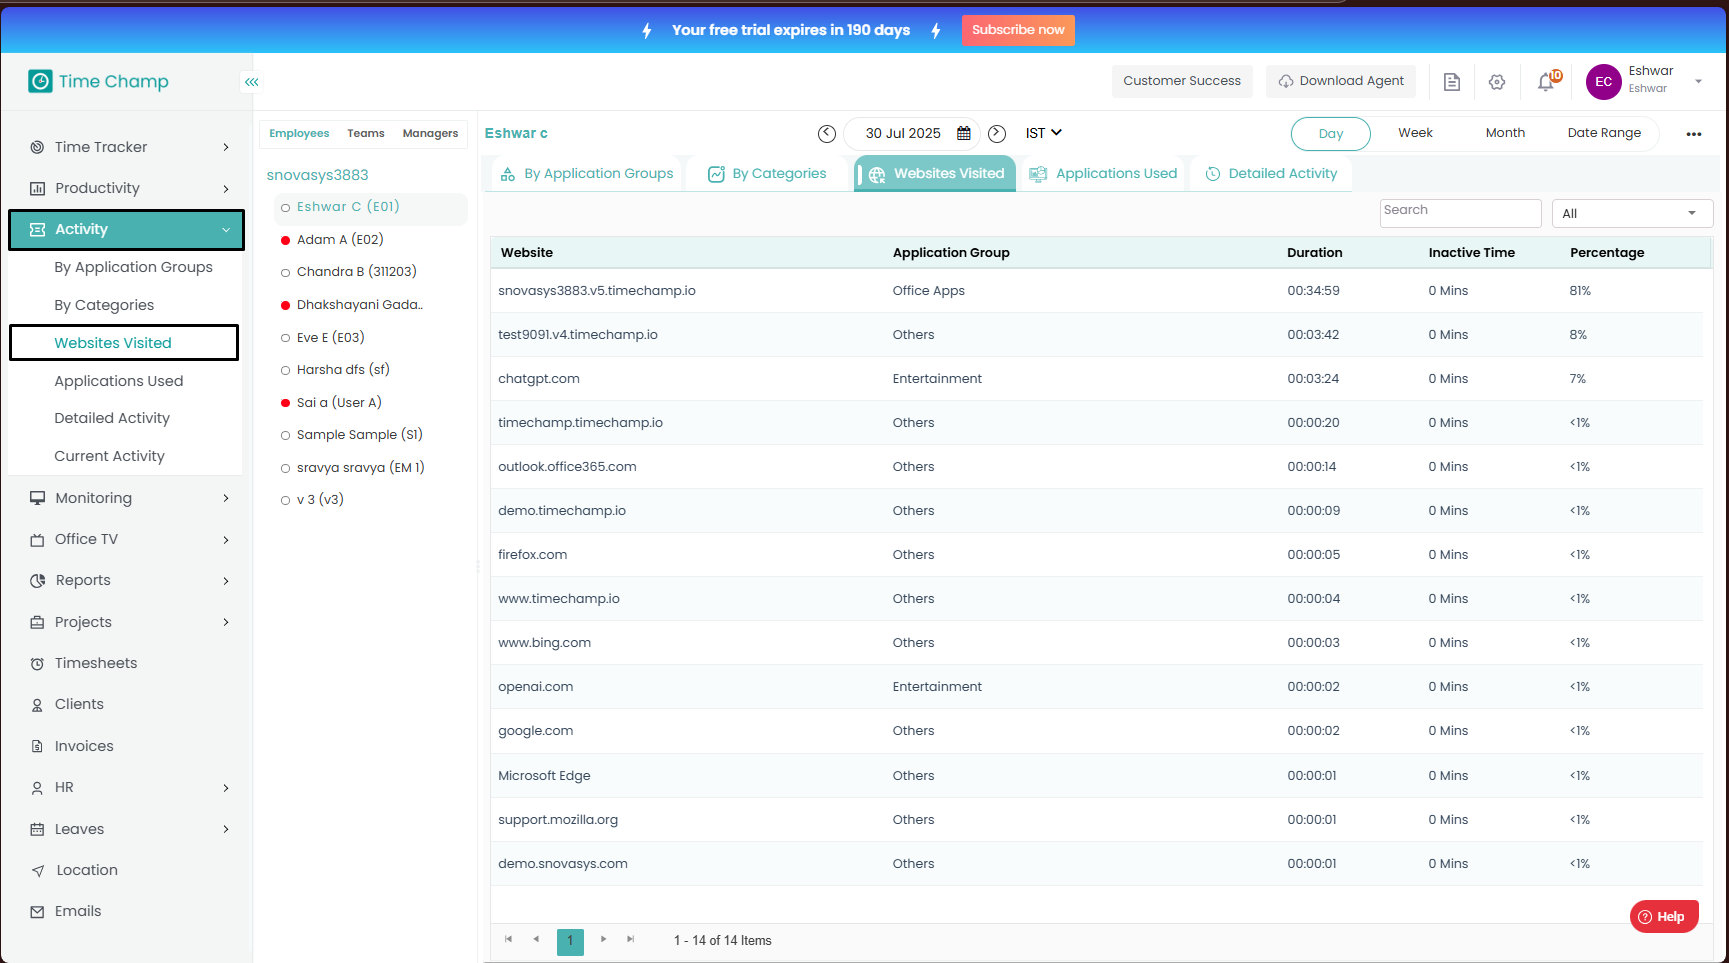Expand the Time Tracker sidebar section
The height and width of the screenshot is (963, 1729).
pyautogui.click(x=129, y=147)
